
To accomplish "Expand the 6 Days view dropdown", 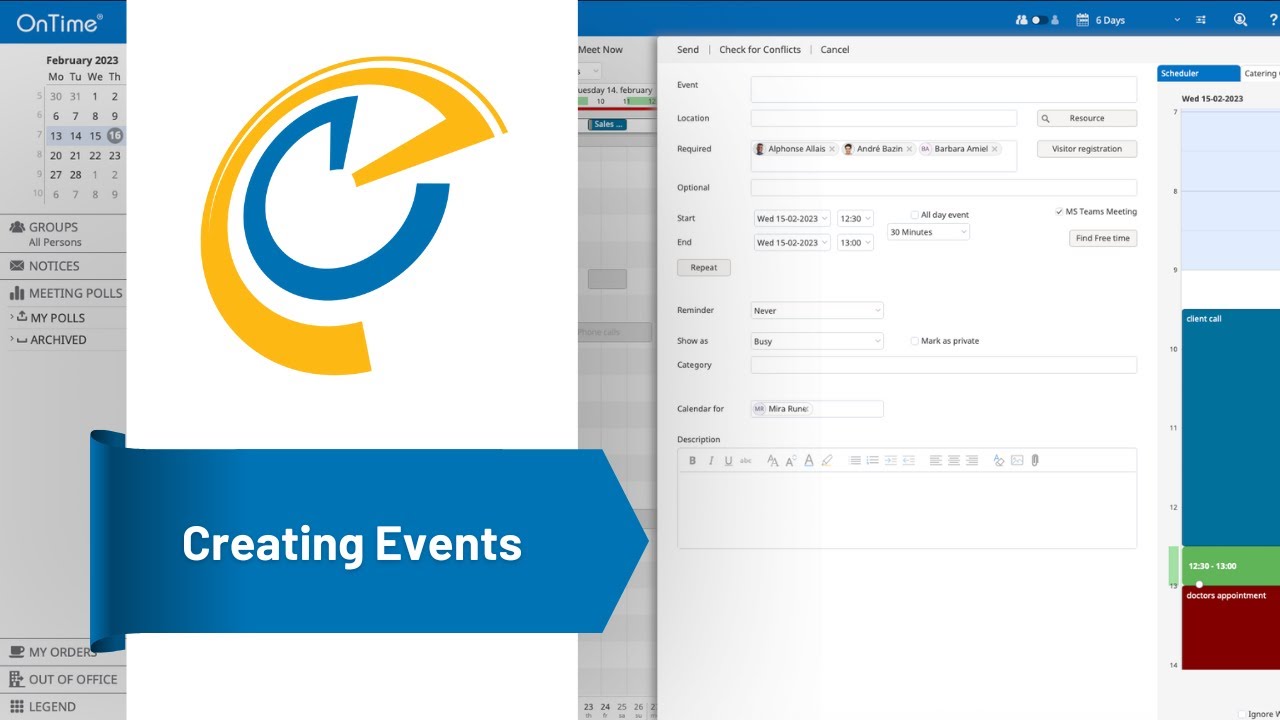I will [1177, 20].
